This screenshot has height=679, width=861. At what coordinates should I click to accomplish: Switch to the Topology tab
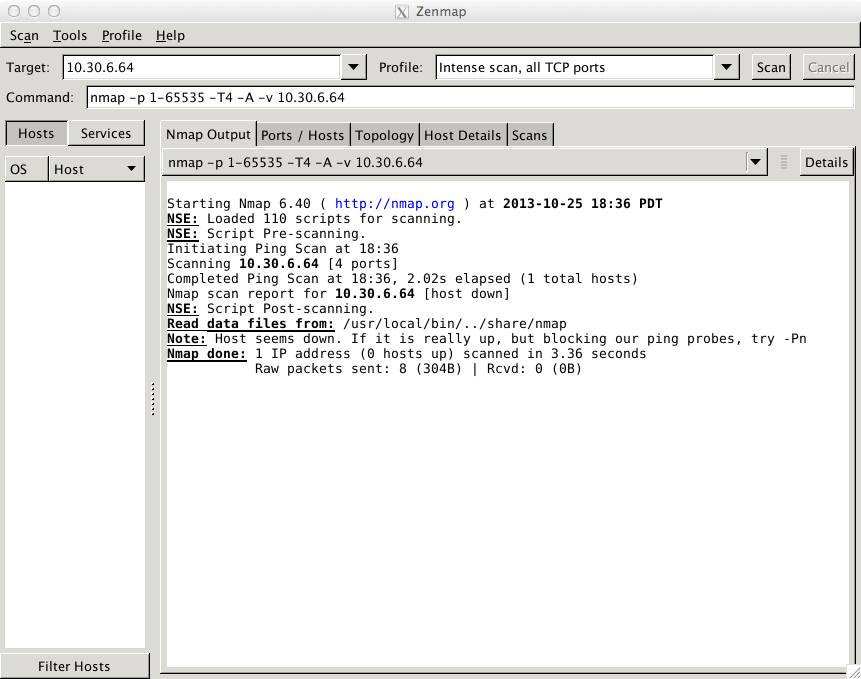(x=384, y=135)
